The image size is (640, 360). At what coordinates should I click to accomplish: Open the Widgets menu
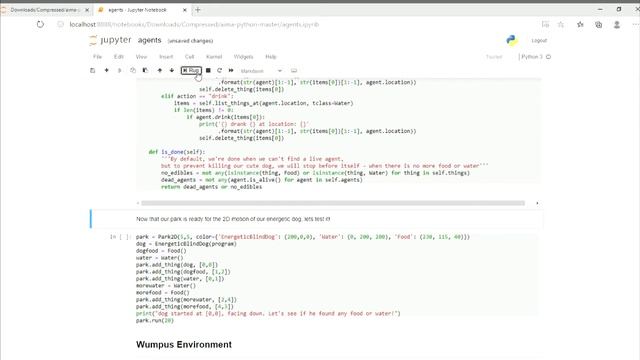pos(244,57)
